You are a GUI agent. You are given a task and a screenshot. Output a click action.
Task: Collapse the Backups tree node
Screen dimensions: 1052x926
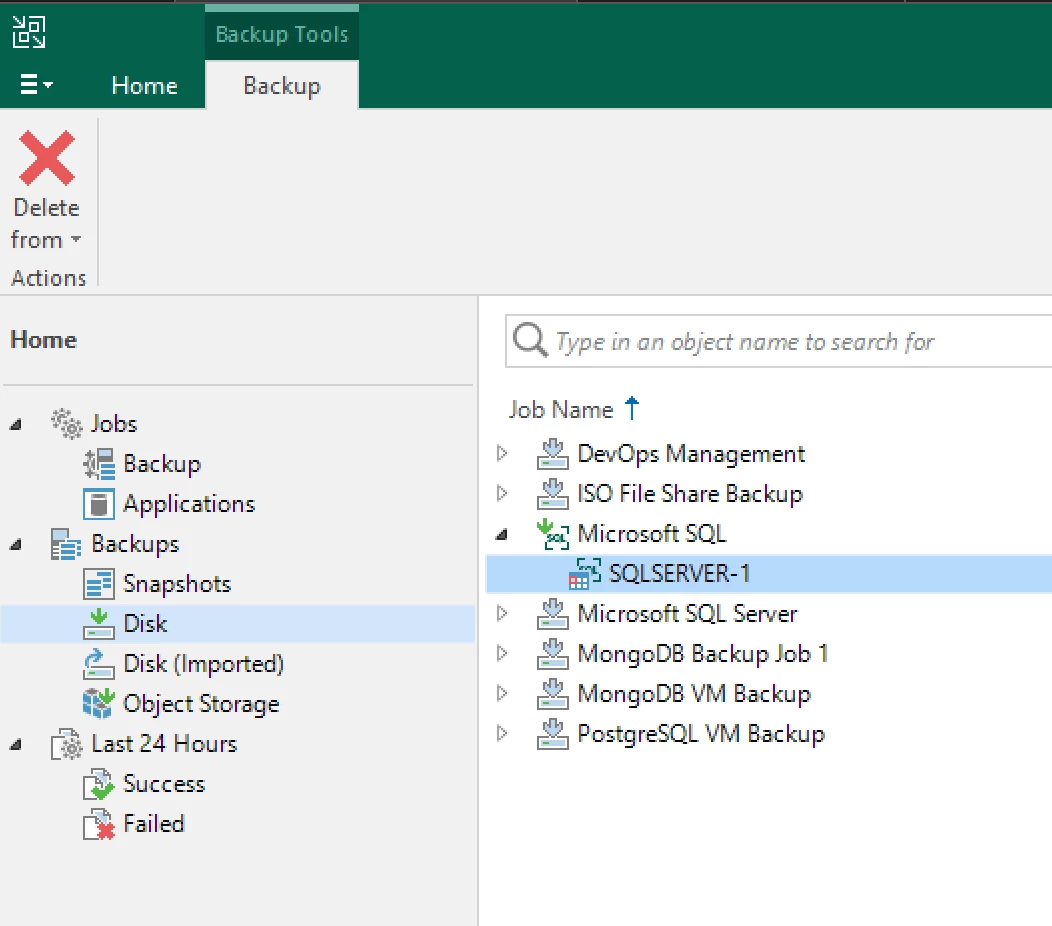coord(15,544)
